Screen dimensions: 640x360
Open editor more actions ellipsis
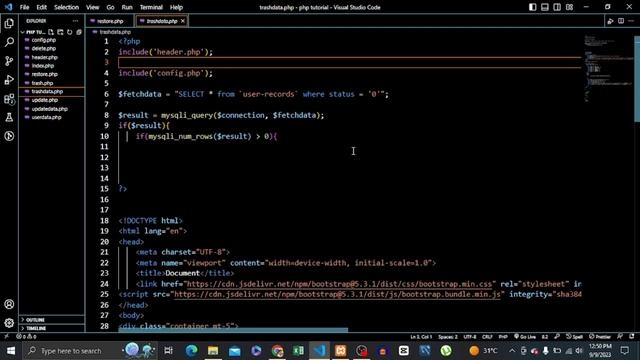tap(631, 21)
